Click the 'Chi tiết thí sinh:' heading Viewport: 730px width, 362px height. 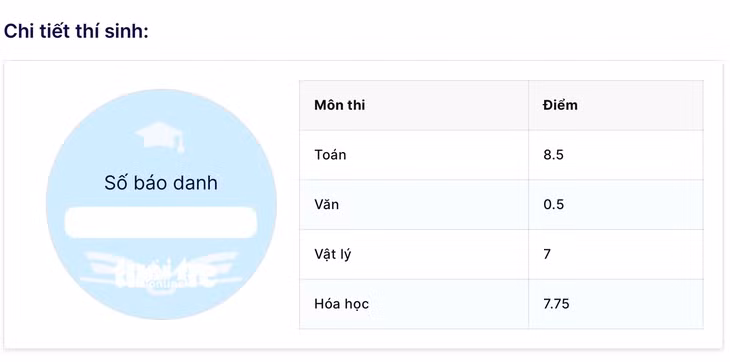click(x=76, y=32)
